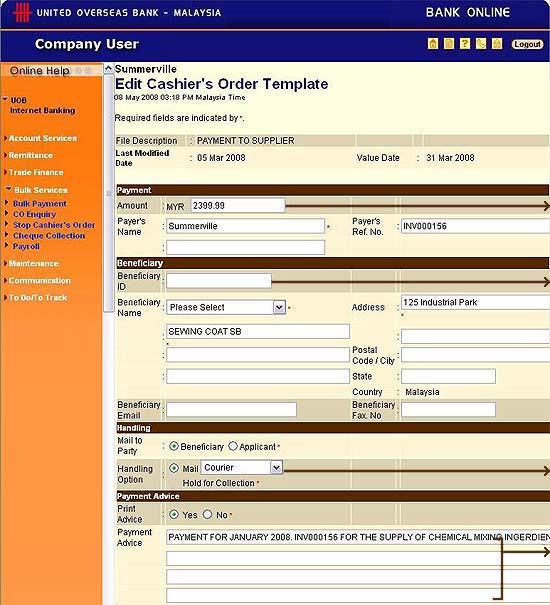550x605 pixels.
Task: Click the Beneficiary Email field
Action: point(231,410)
